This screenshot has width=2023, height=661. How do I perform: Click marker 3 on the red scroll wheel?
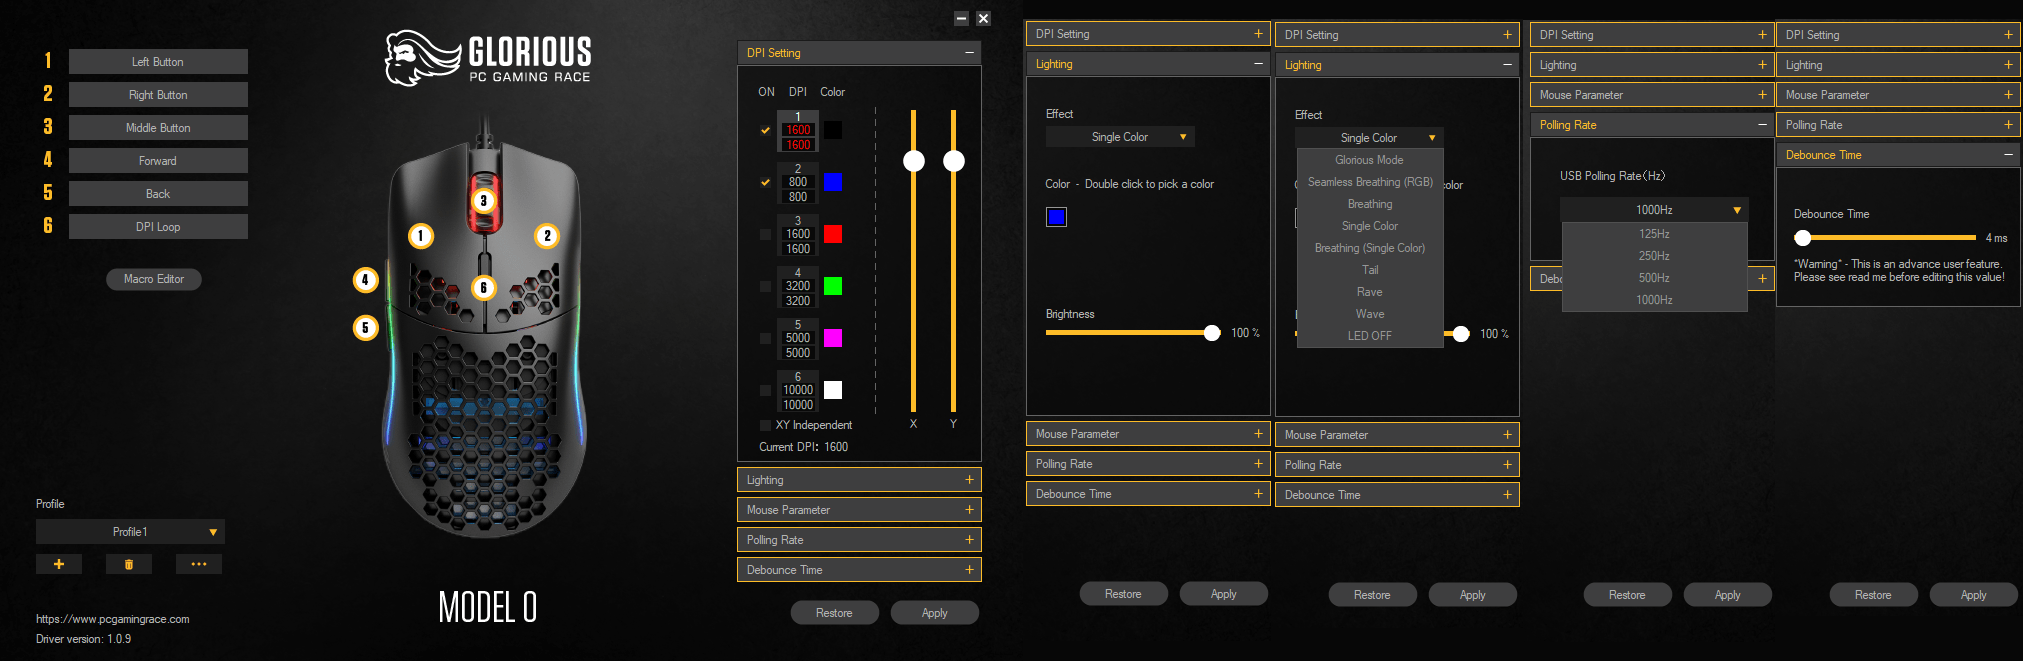(484, 201)
